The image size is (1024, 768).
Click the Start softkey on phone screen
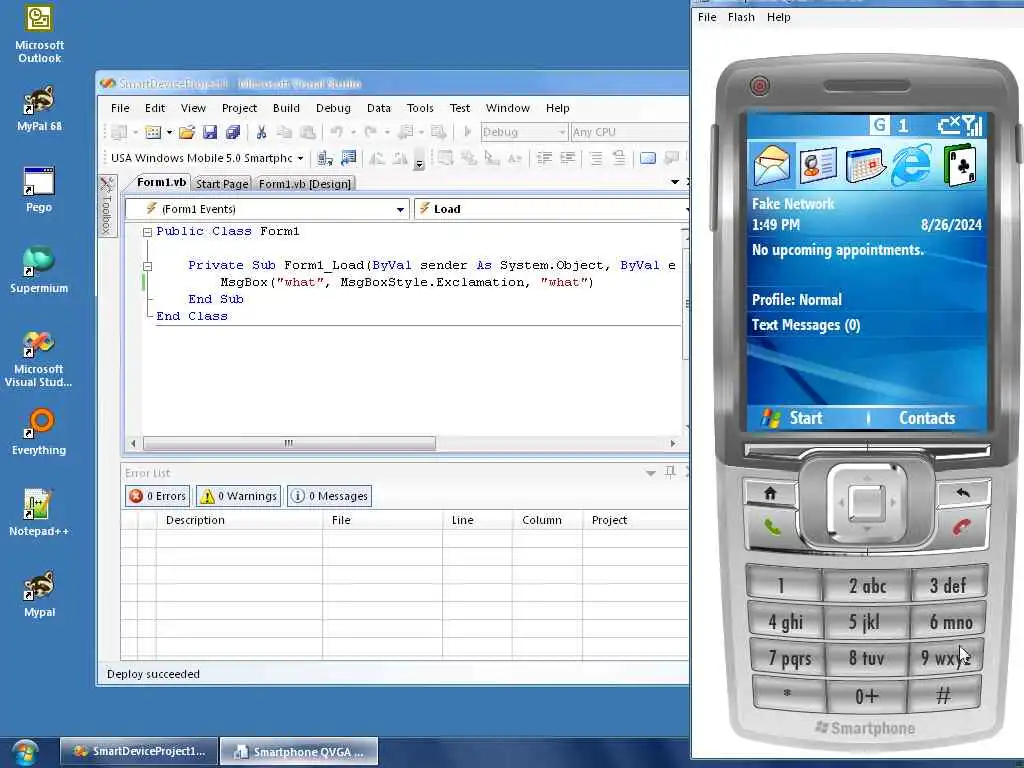point(794,419)
